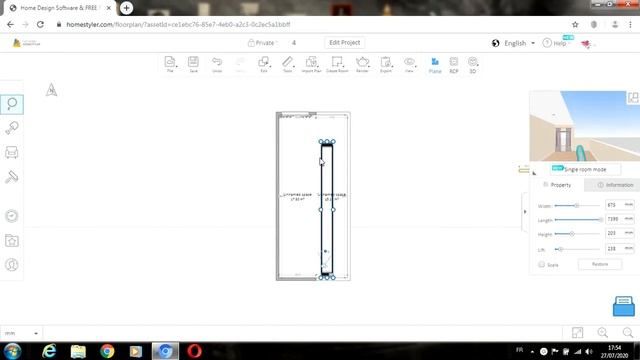Screen dimensions: 640x360
Task: Undo the last action
Action: click(217, 64)
